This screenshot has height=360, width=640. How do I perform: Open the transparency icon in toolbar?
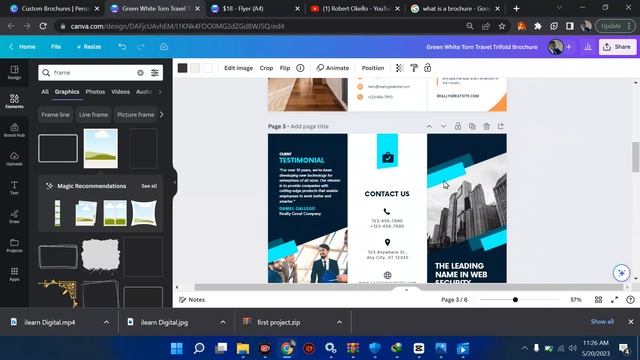[400, 68]
